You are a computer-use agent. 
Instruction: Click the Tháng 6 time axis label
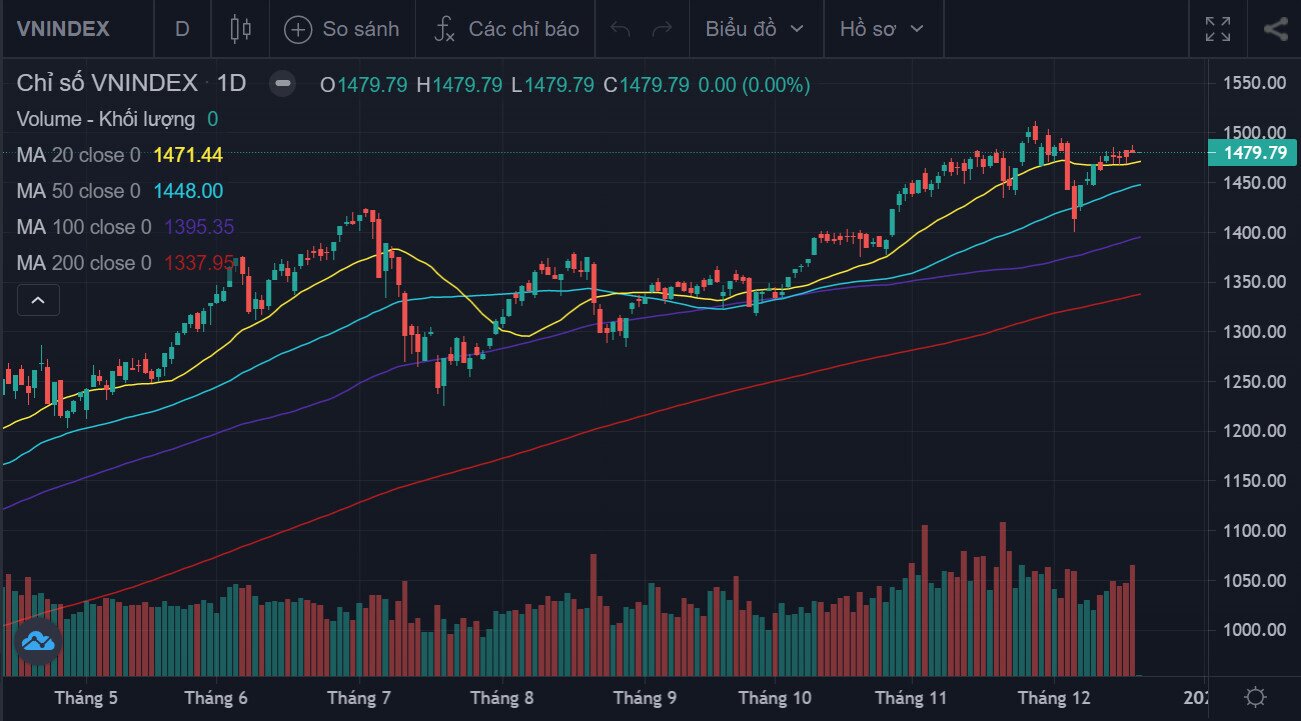click(216, 698)
